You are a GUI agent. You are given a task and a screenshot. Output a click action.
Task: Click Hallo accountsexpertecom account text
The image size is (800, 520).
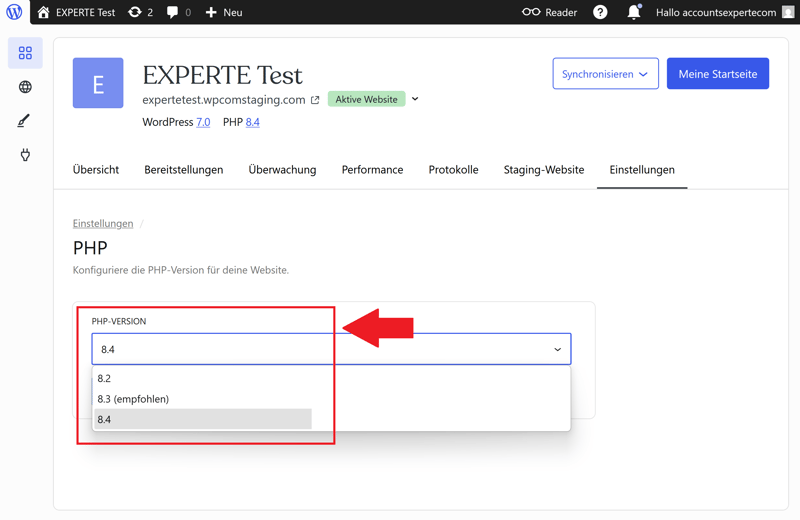716,12
